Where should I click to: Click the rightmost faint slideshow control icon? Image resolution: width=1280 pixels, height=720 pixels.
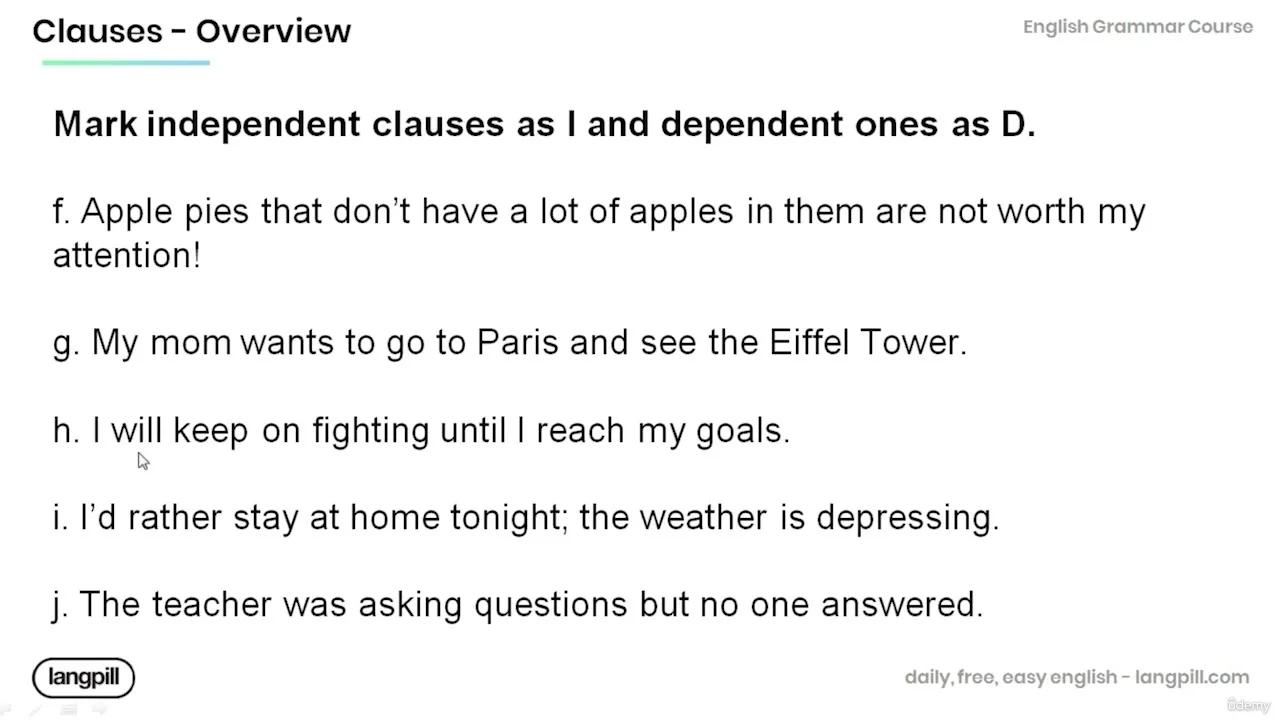point(99,710)
